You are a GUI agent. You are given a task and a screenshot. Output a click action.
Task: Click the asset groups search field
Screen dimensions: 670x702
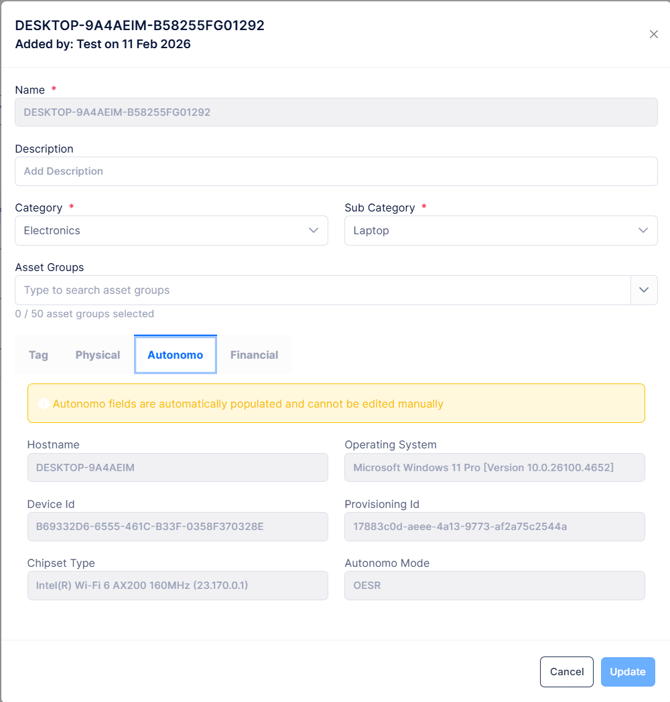point(322,290)
